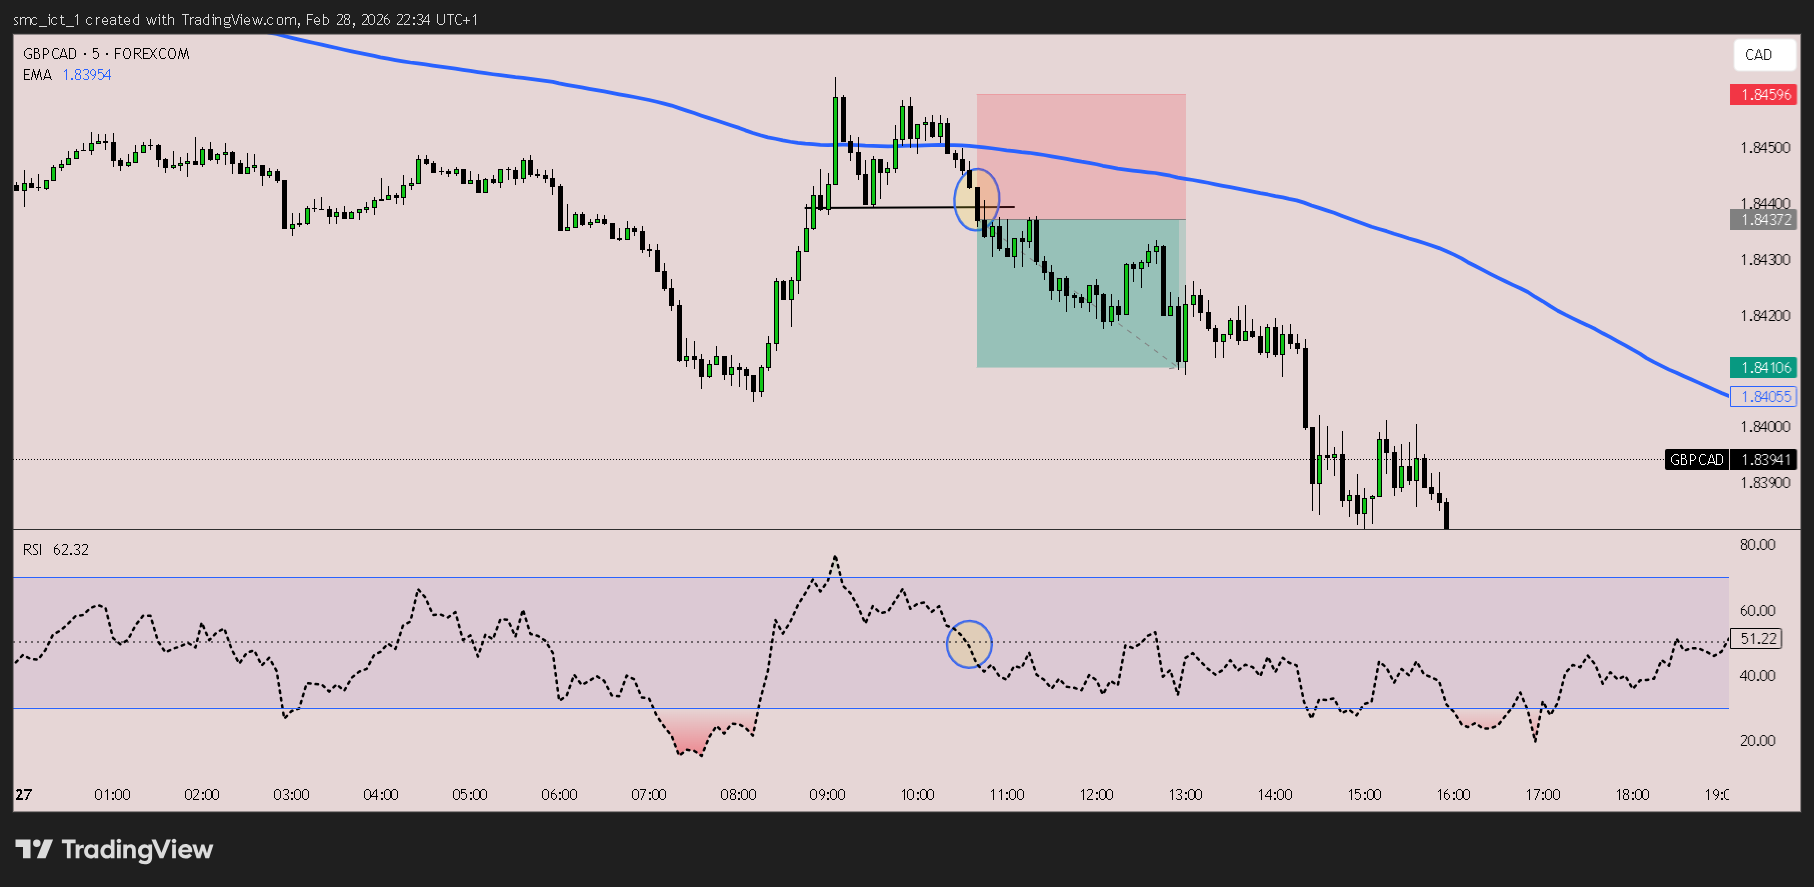Click the 16:00 label on the time axis
This screenshot has height=887, width=1814.
(1453, 795)
